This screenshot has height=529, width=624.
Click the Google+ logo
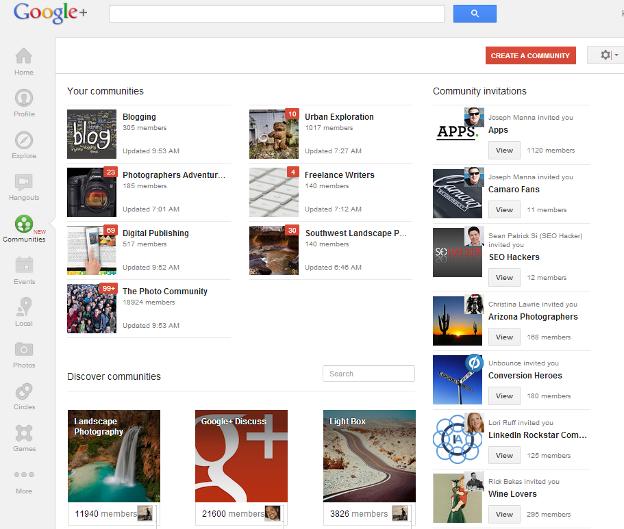50,14
